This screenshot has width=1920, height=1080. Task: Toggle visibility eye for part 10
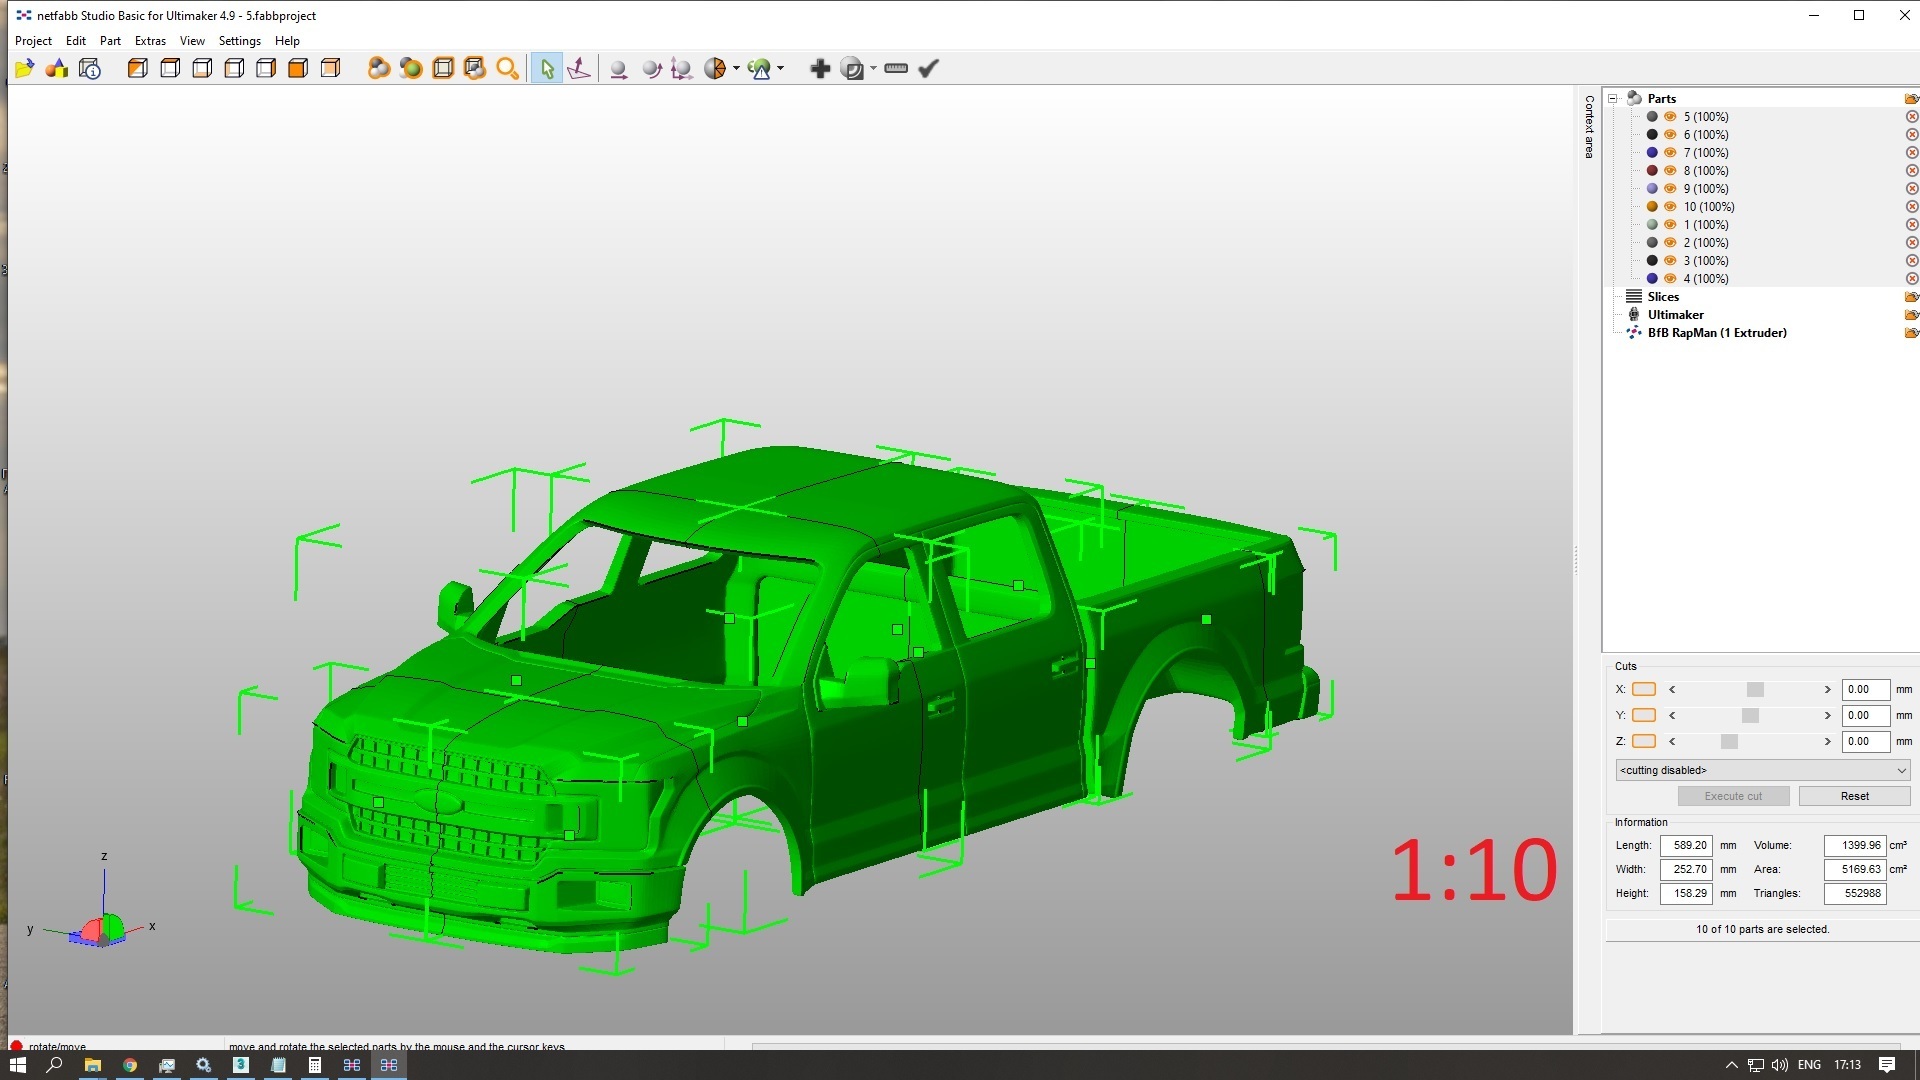coord(1670,207)
